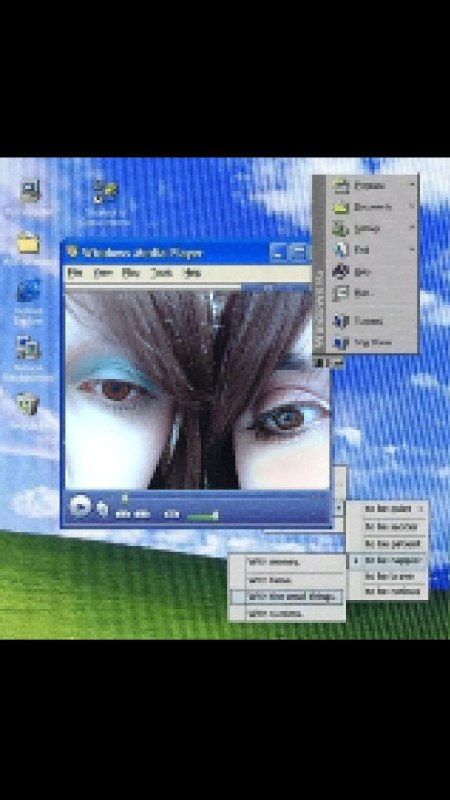Open the Recycle Bin desktop icon
This screenshot has width=450, height=800.
29,404
